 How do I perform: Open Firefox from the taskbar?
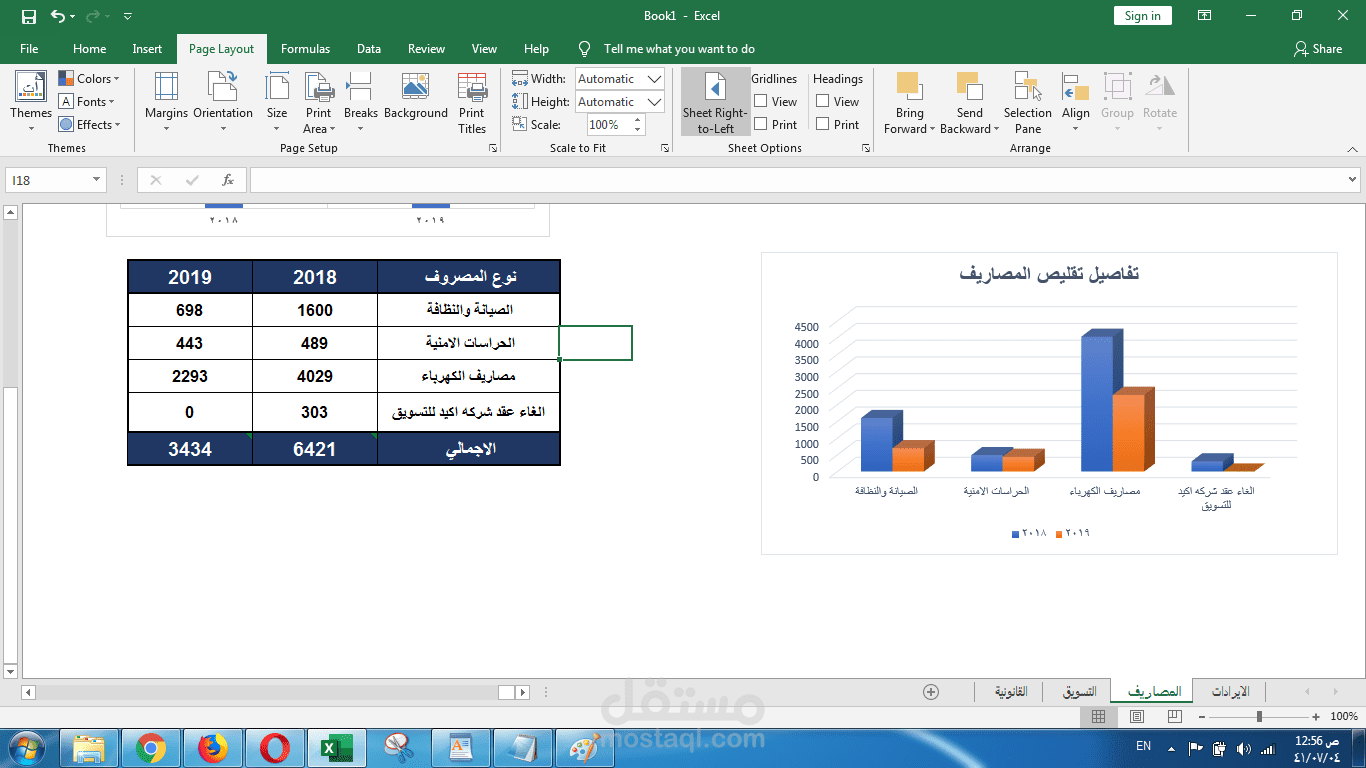[x=213, y=747]
